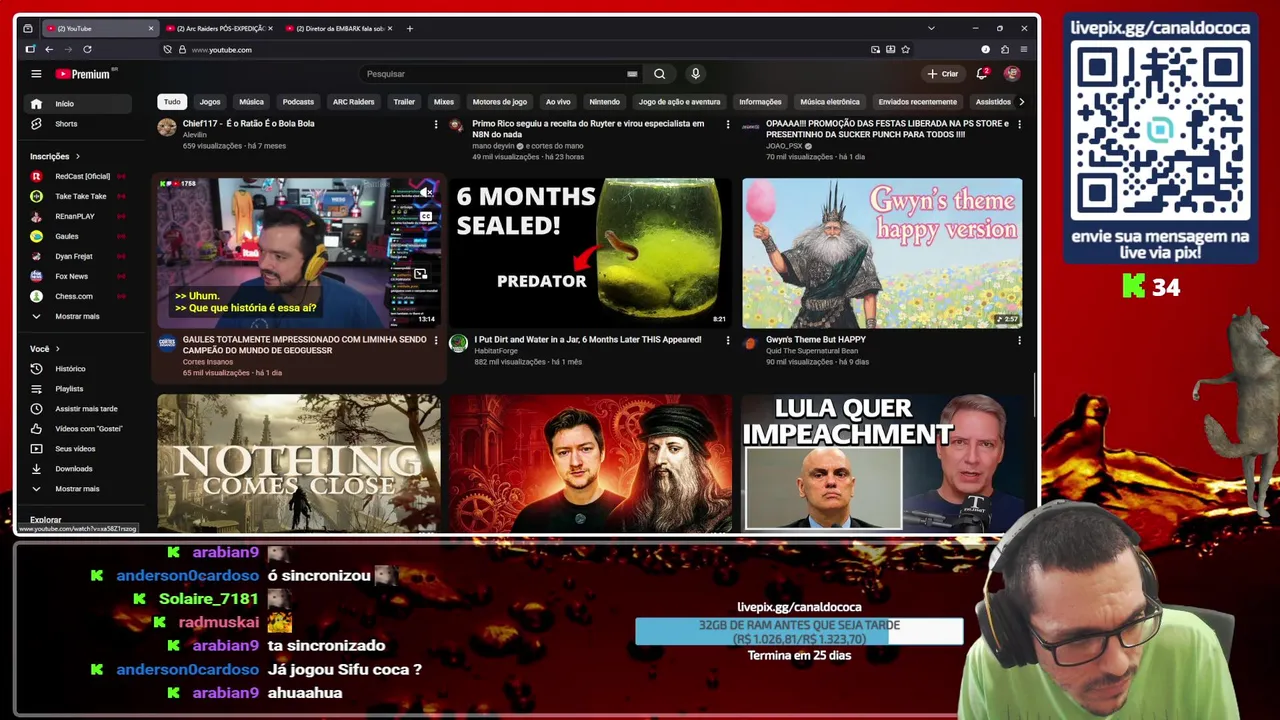
Task: Open the Gaules channel subscription
Action: 80,236
